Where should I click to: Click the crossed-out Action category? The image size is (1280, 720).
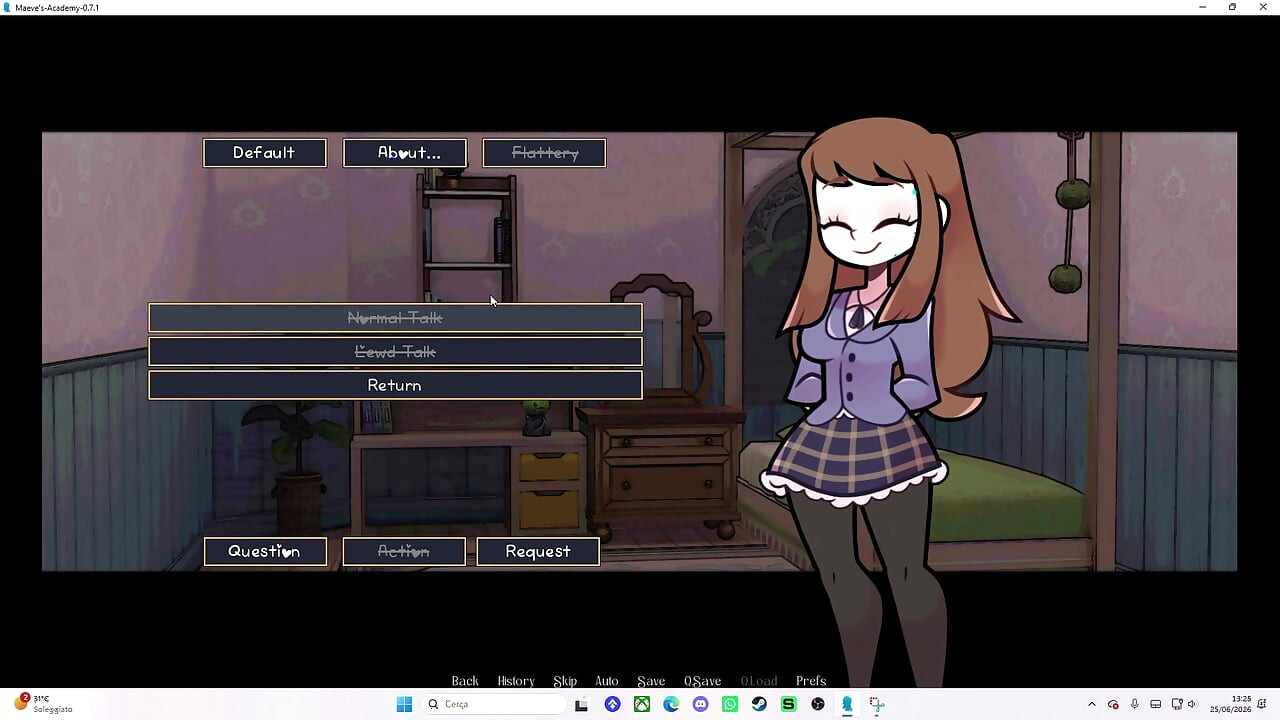point(404,552)
